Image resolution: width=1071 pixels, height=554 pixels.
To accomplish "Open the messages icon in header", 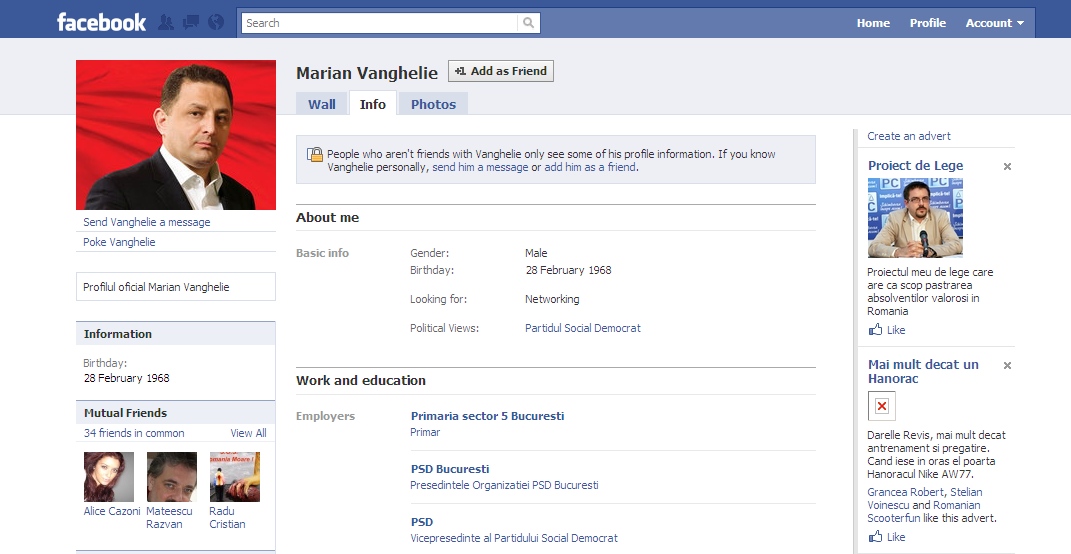I will pyautogui.click(x=191, y=23).
